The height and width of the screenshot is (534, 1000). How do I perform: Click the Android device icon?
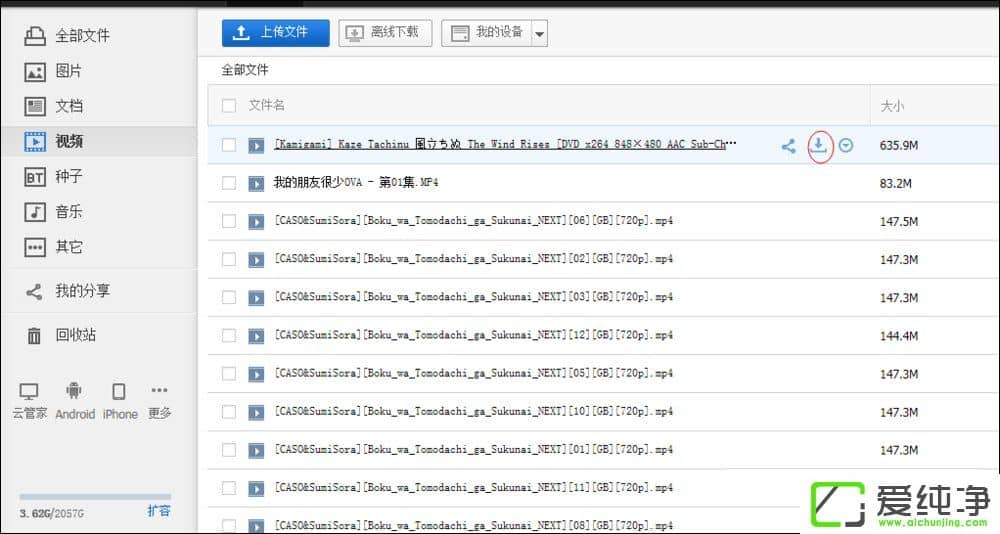tap(74, 392)
